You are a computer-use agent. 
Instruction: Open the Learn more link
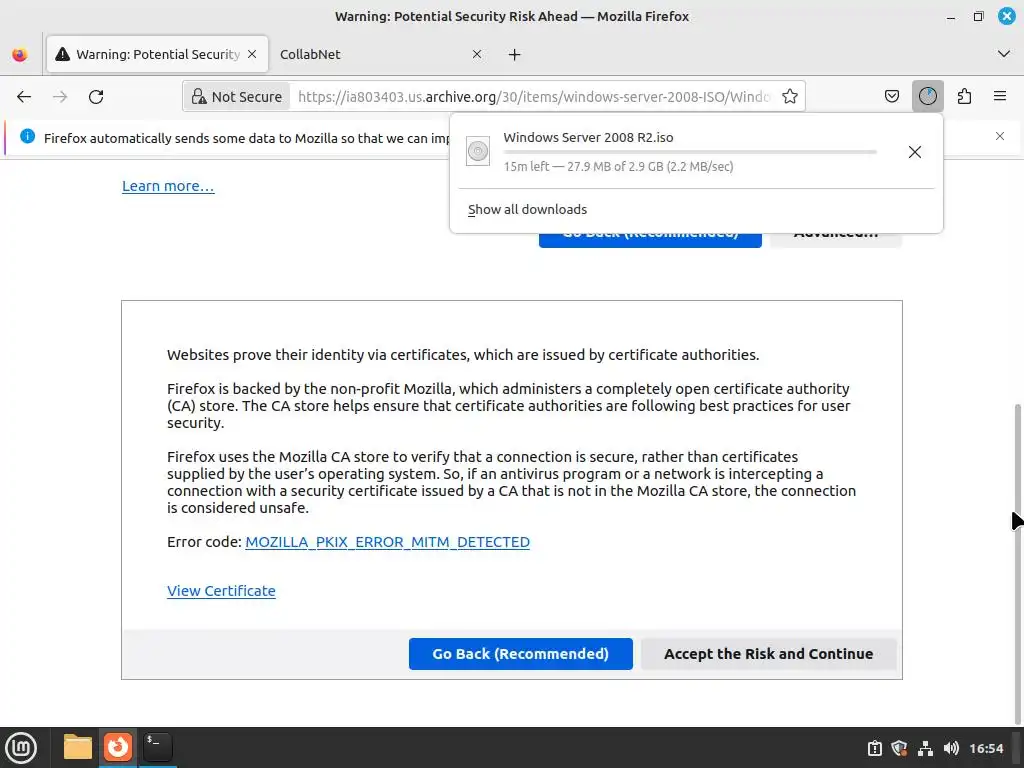[x=168, y=186]
